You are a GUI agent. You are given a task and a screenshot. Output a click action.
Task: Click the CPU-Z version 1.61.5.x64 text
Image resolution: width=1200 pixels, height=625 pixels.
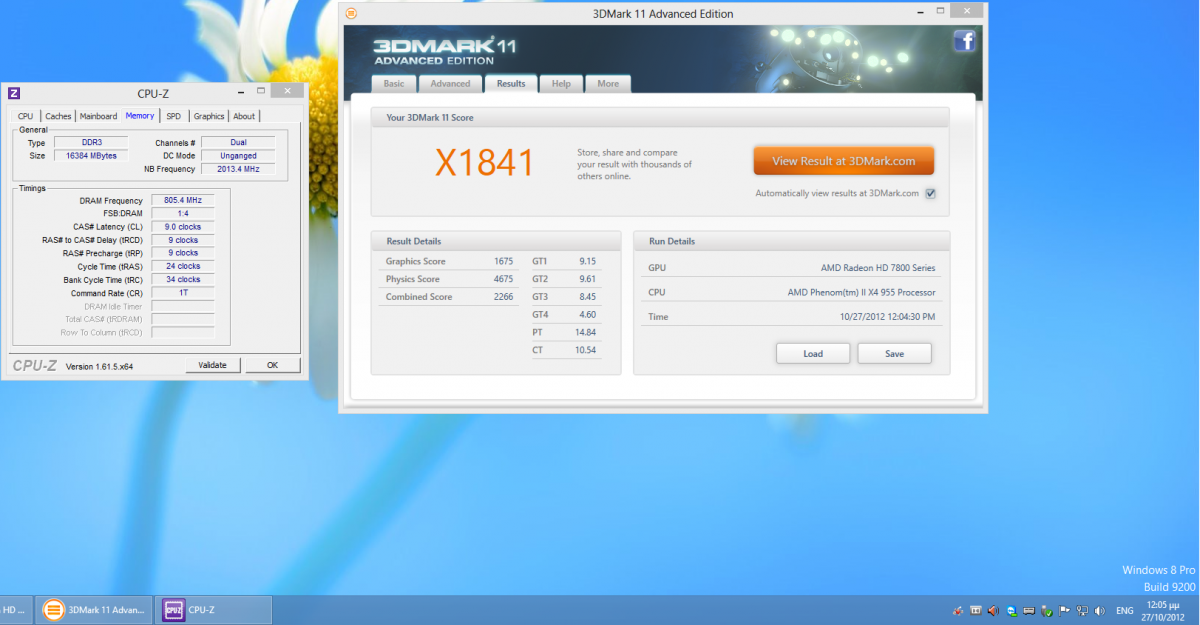(x=99, y=367)
